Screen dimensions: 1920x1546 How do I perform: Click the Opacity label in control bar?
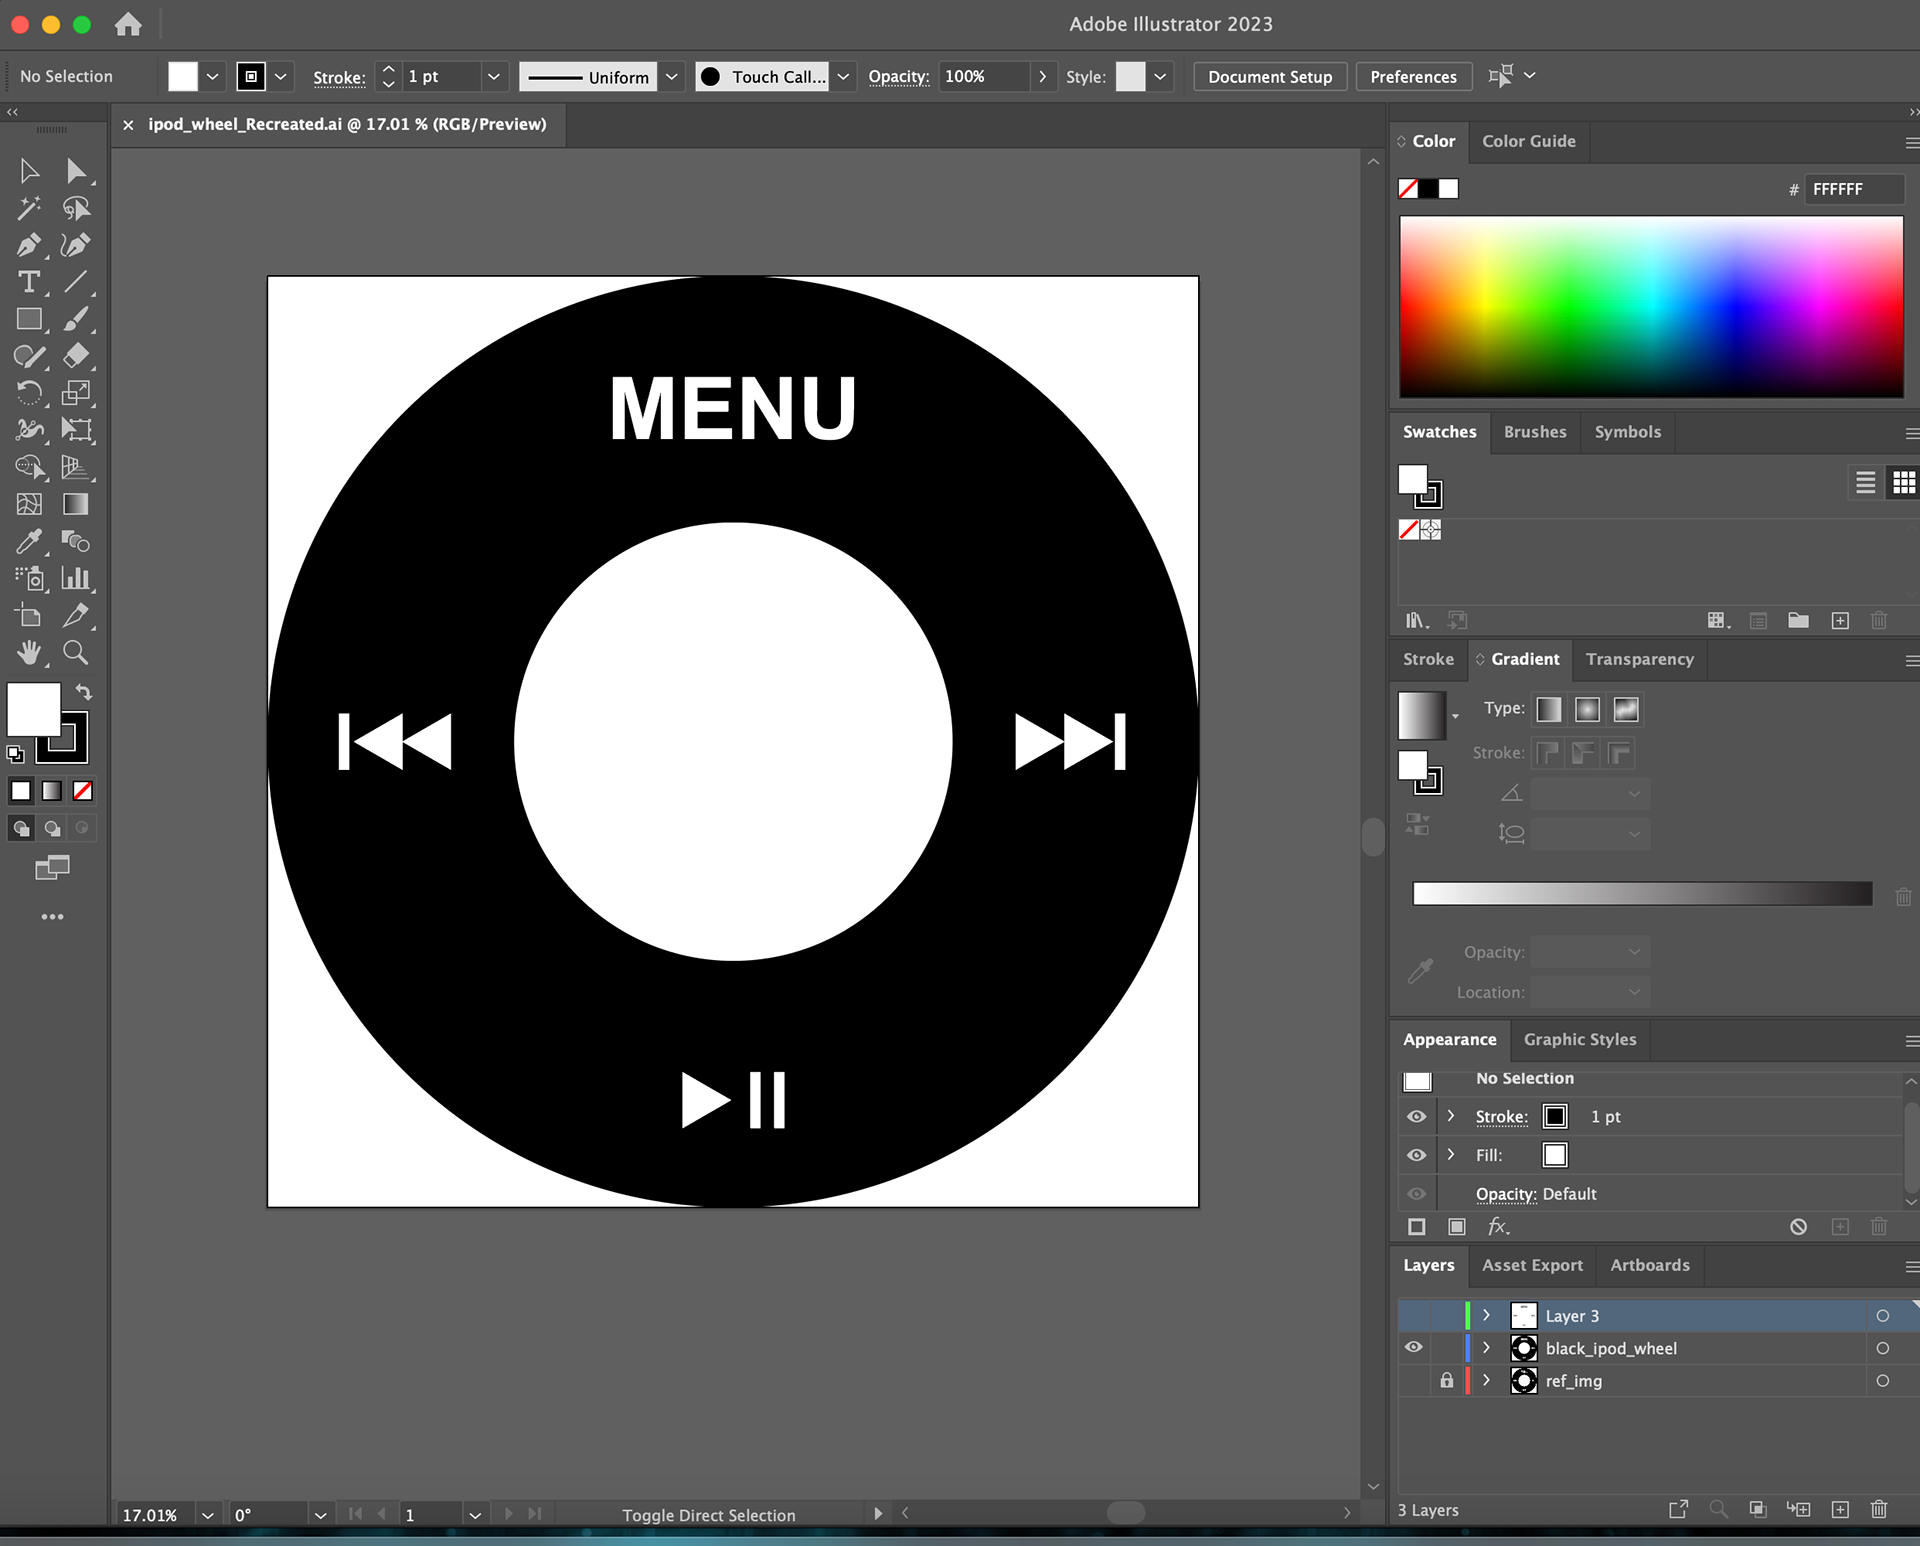pos(898,77)
